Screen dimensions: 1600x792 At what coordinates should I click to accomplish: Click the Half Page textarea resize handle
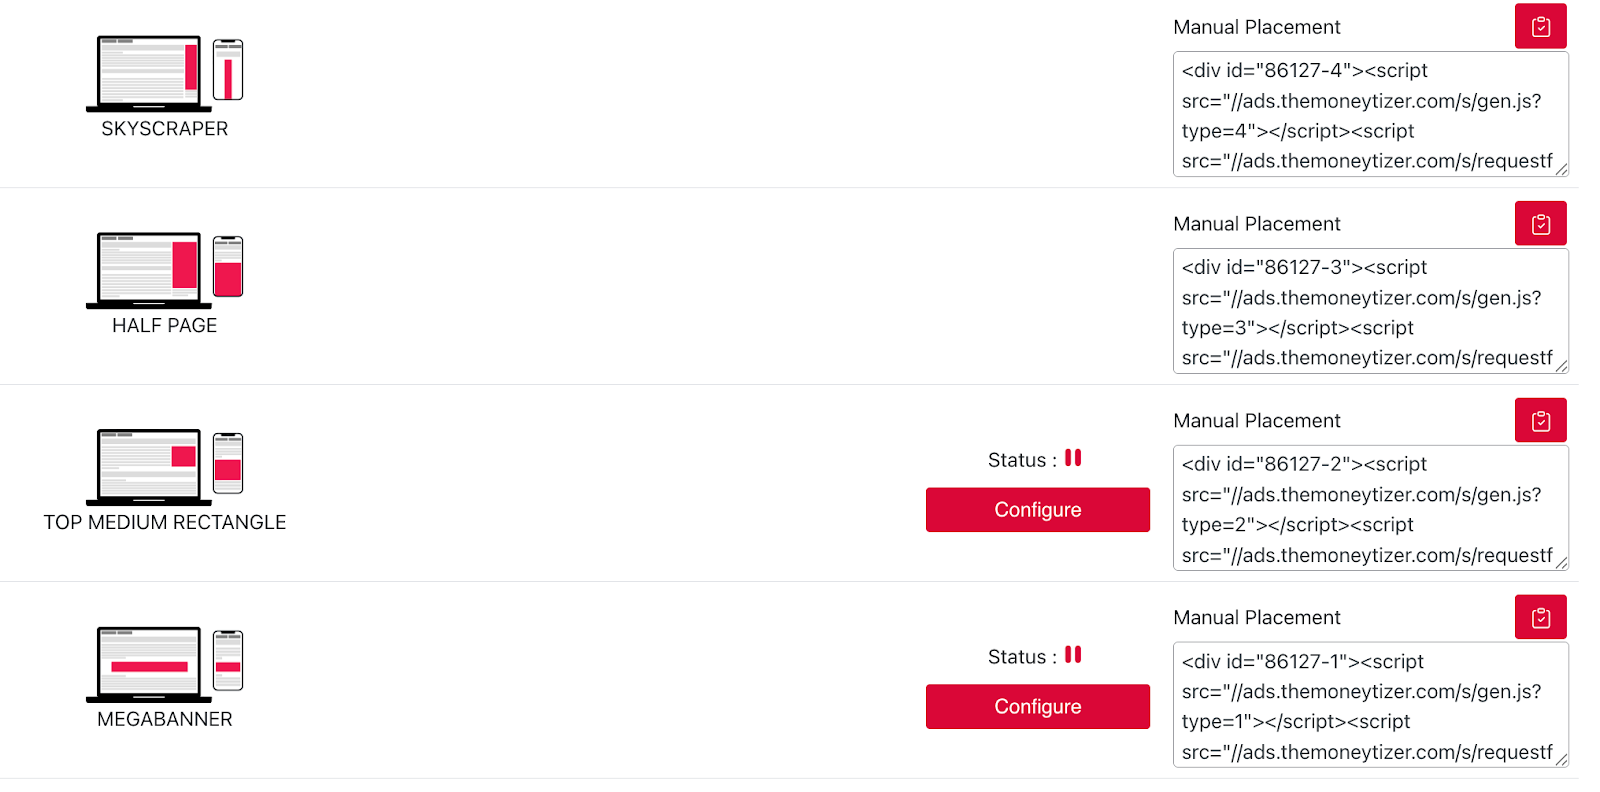point(1561,367)
